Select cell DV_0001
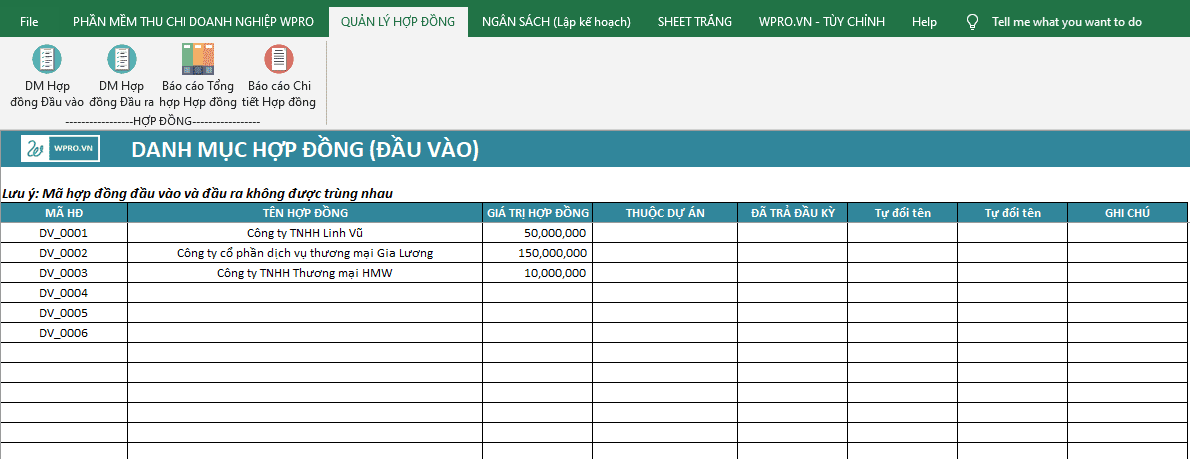The width and height of the screenshot is (1190, 459). coord(64,233)
